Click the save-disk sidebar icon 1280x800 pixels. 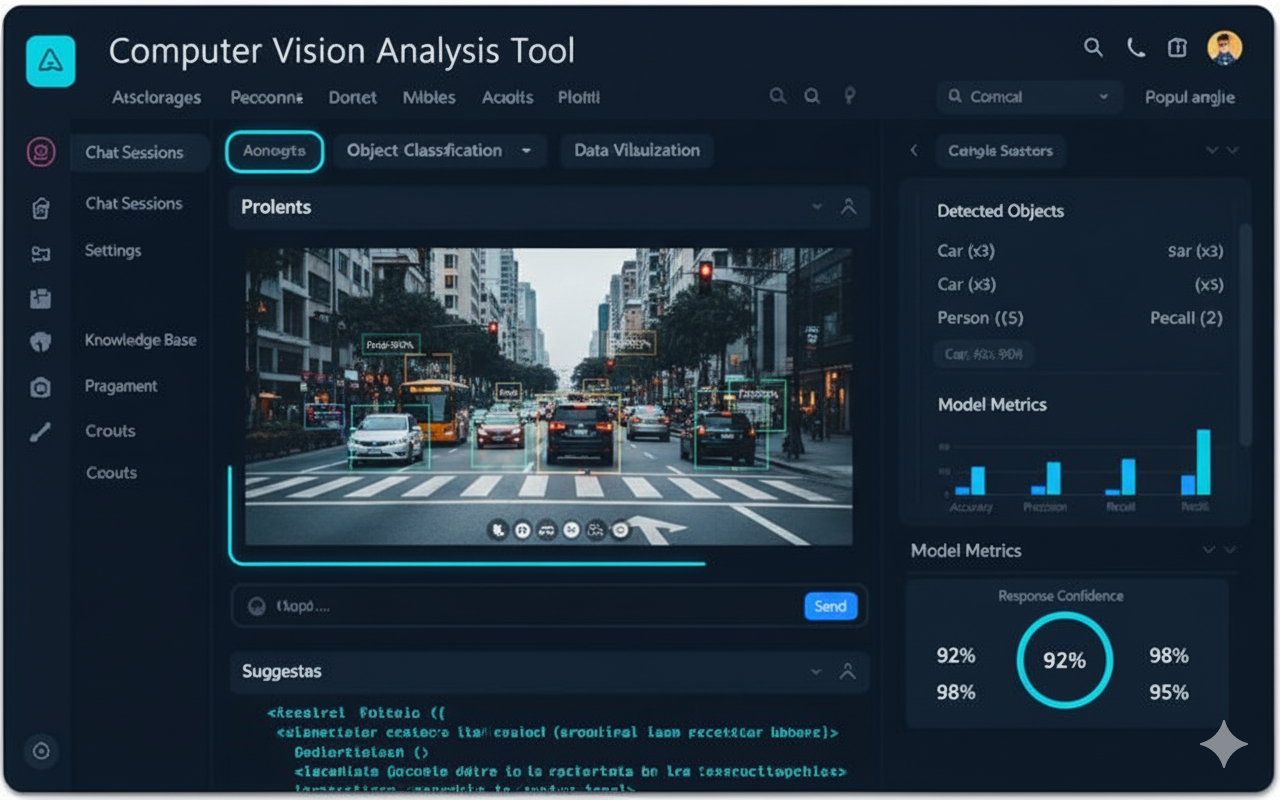pos(40,298)
